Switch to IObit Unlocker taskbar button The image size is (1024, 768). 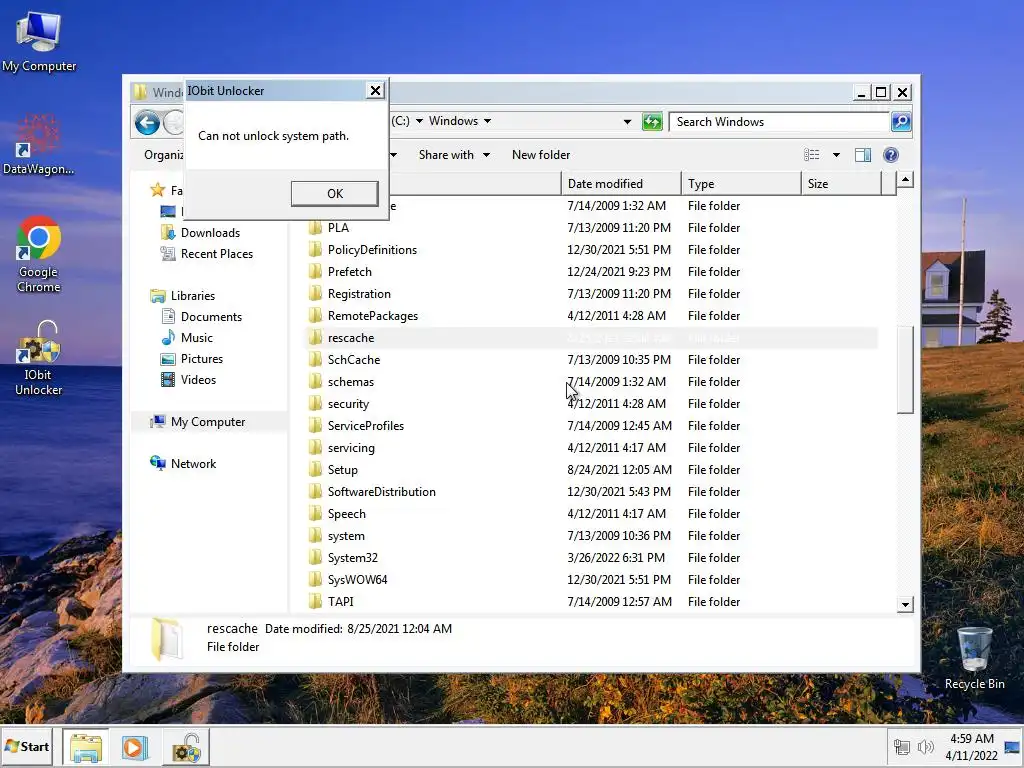point(186,747)
